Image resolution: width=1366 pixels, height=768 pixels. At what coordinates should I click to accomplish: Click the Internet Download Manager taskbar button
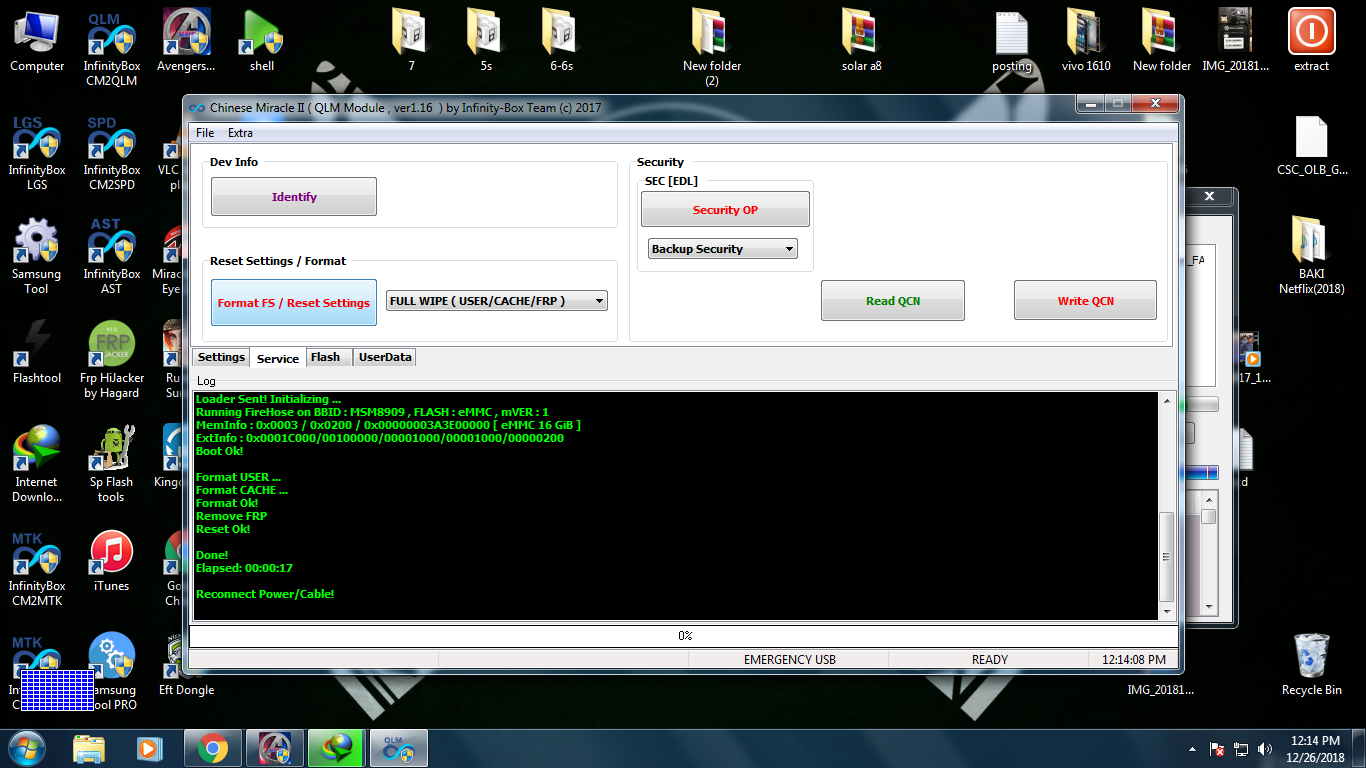pyautogui.click(x=336, y=748)
